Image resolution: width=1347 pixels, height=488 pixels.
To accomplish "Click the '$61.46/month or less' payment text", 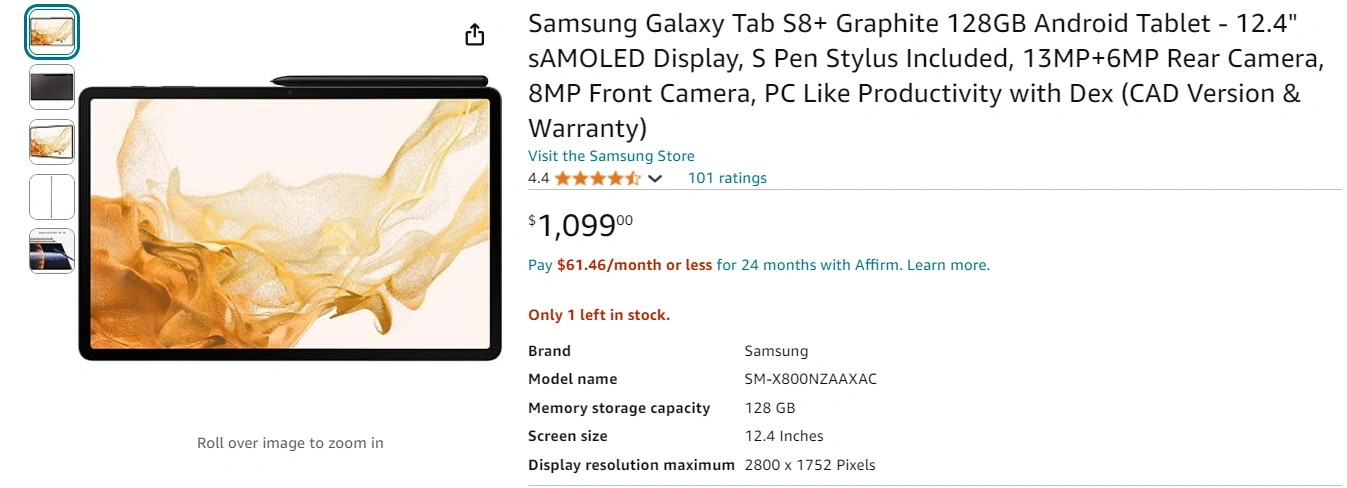I will click(634, 265).
